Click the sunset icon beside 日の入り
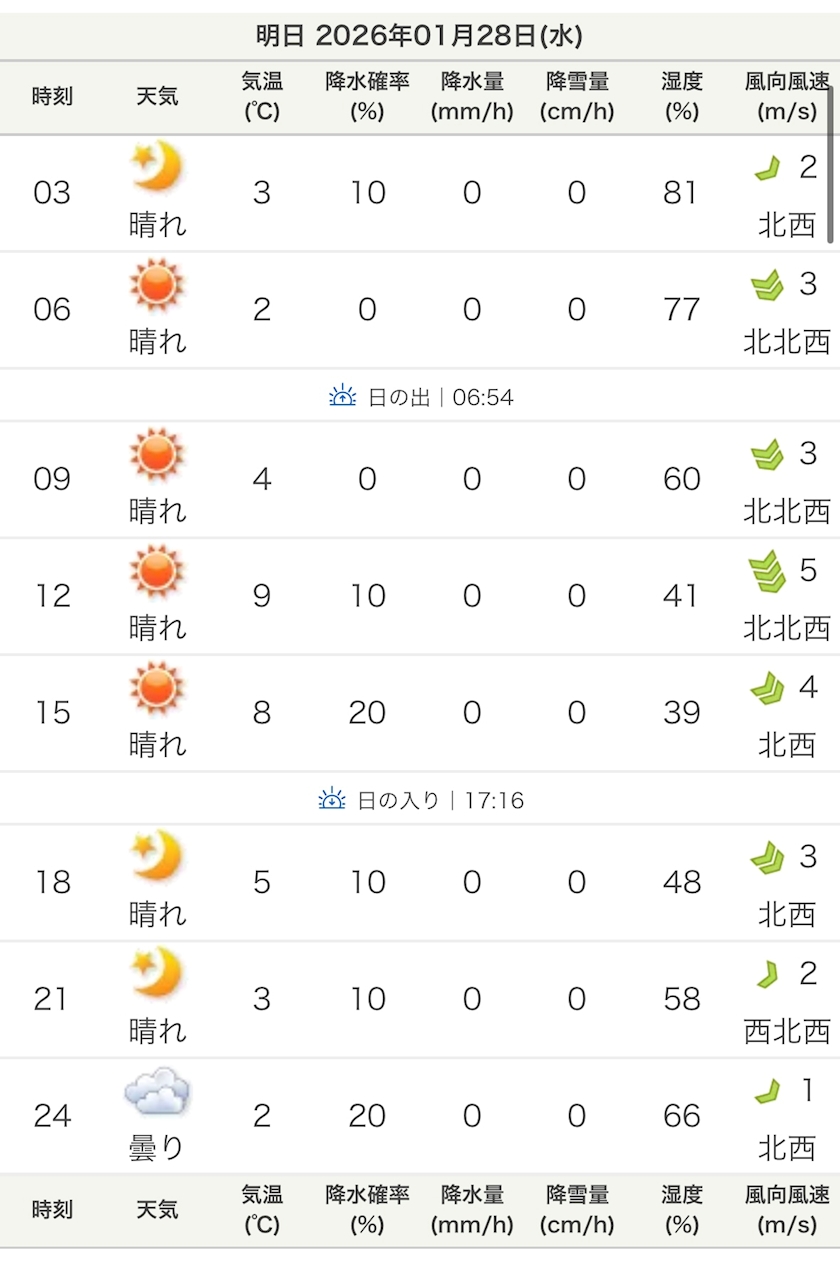This screenshot has height=1268, width=840. pyautogui.click(x=332, y=800)
